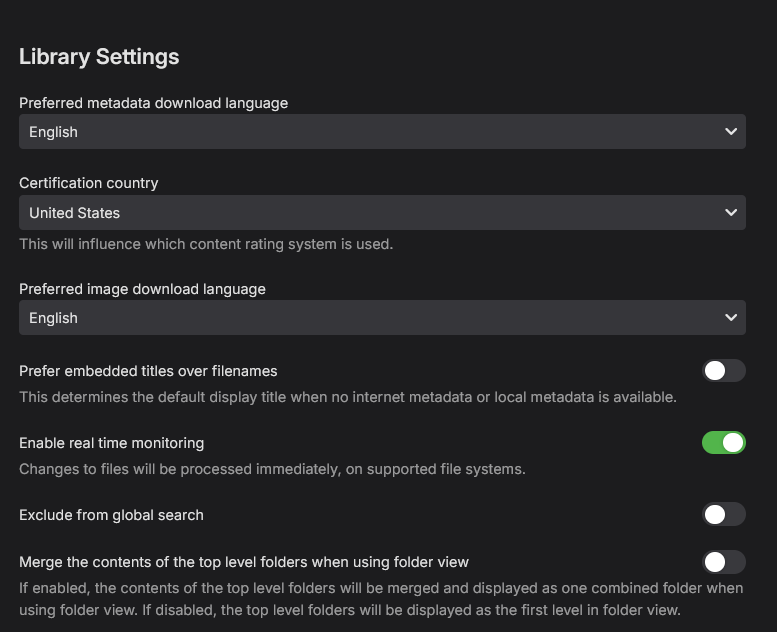Click the 'Certification country' label text
The height and width of the screenshot is (632, 777).
tap(89, 183)
